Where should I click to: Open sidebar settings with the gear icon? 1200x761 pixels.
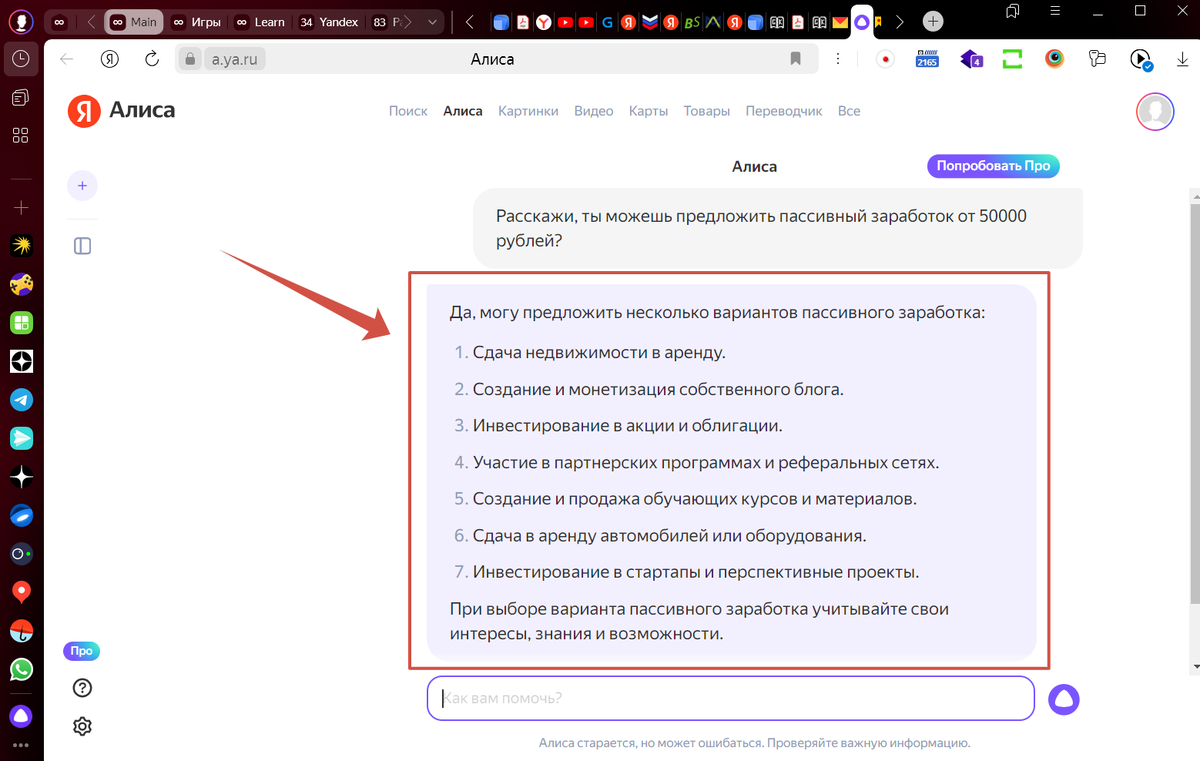click(82, 725)
